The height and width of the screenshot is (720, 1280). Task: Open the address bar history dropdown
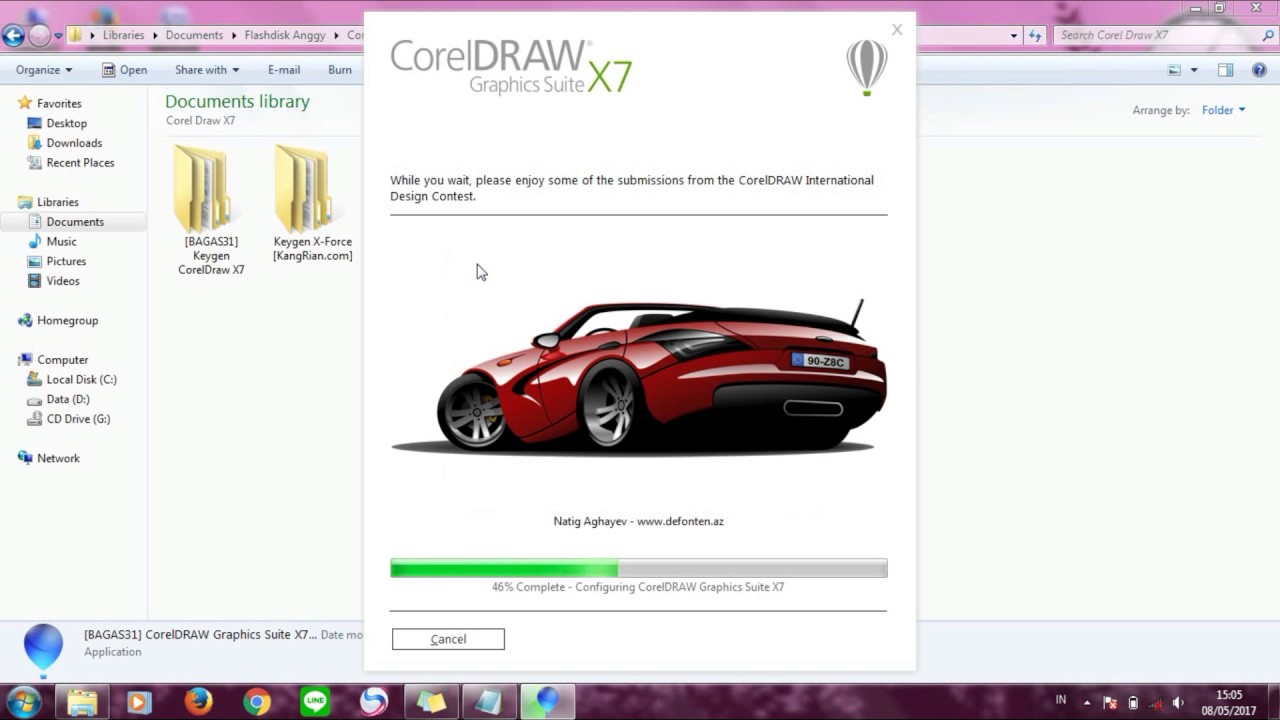click(1014, 36)
